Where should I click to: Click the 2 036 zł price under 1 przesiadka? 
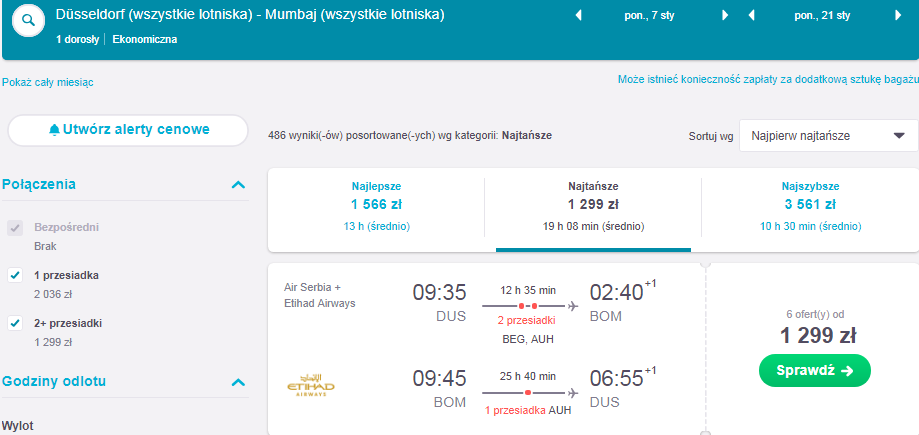(x=53, y=294)
